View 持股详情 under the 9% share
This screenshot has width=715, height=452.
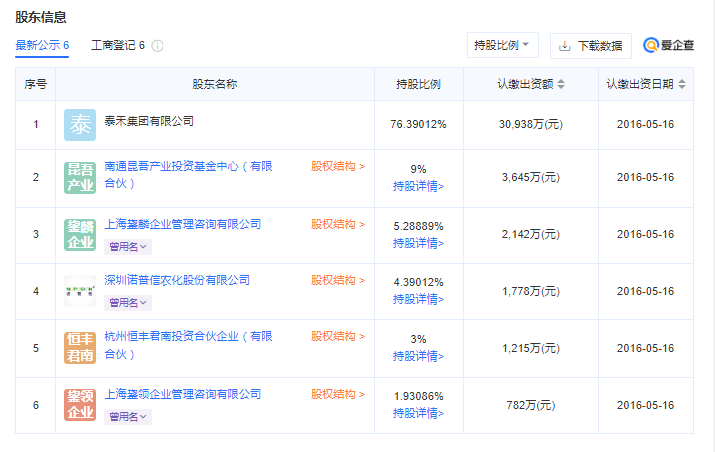419,186
